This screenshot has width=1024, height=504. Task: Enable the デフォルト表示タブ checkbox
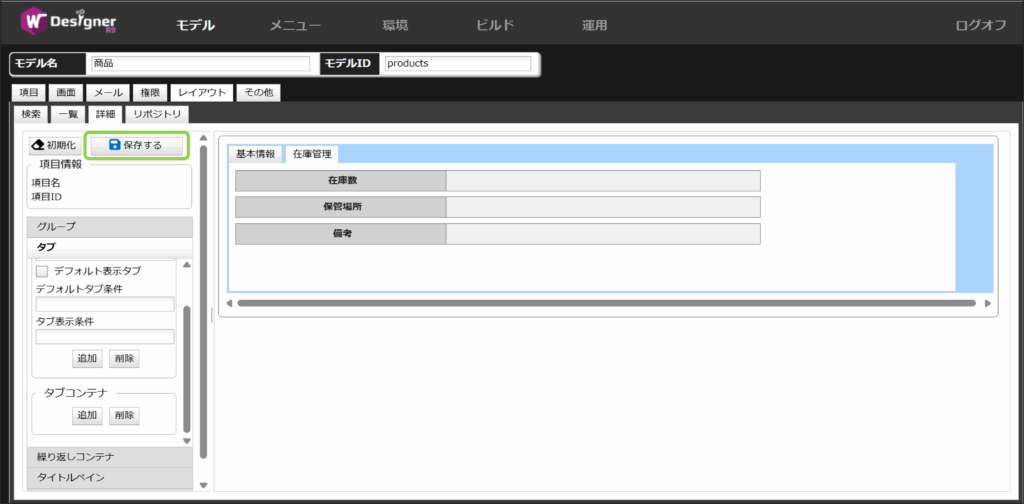(42, 271)
